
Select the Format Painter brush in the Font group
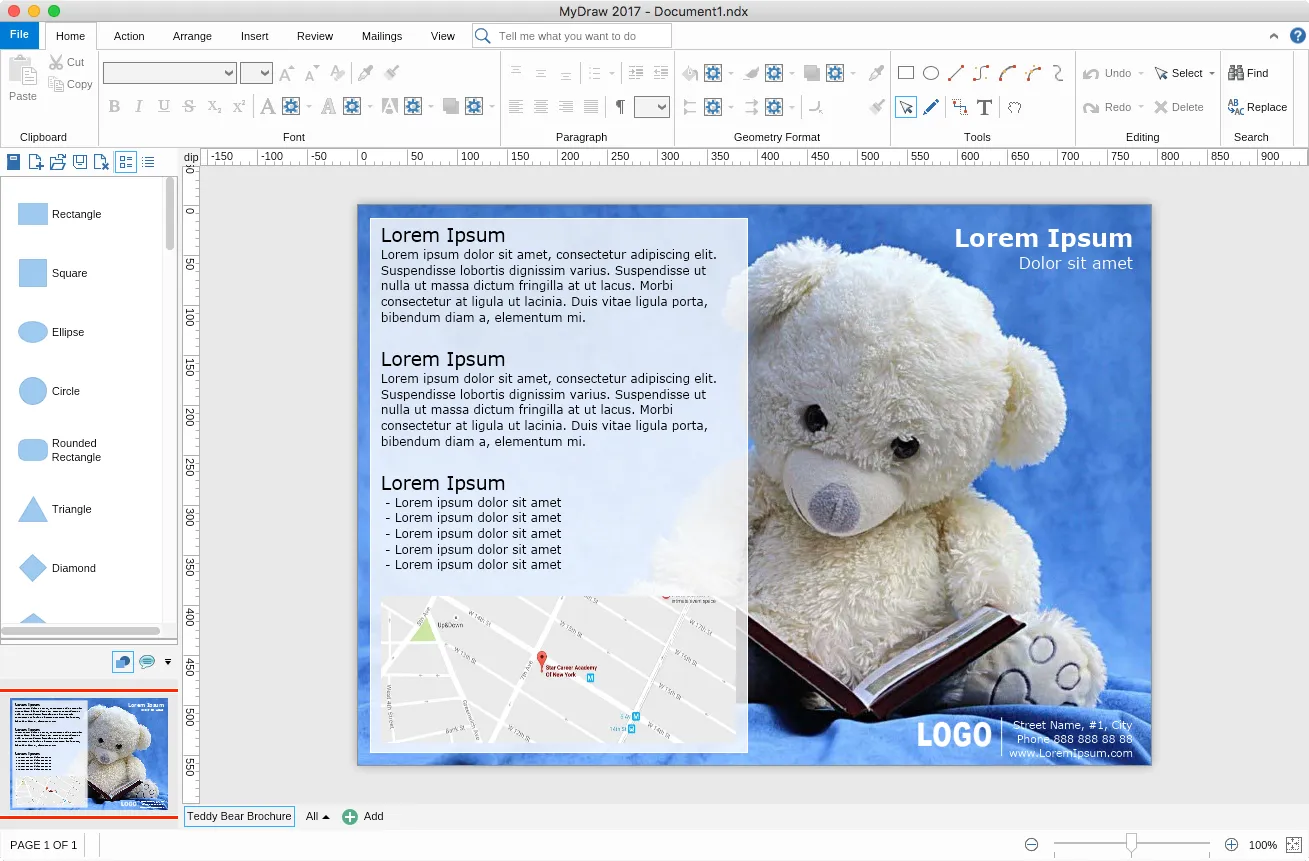391,73
